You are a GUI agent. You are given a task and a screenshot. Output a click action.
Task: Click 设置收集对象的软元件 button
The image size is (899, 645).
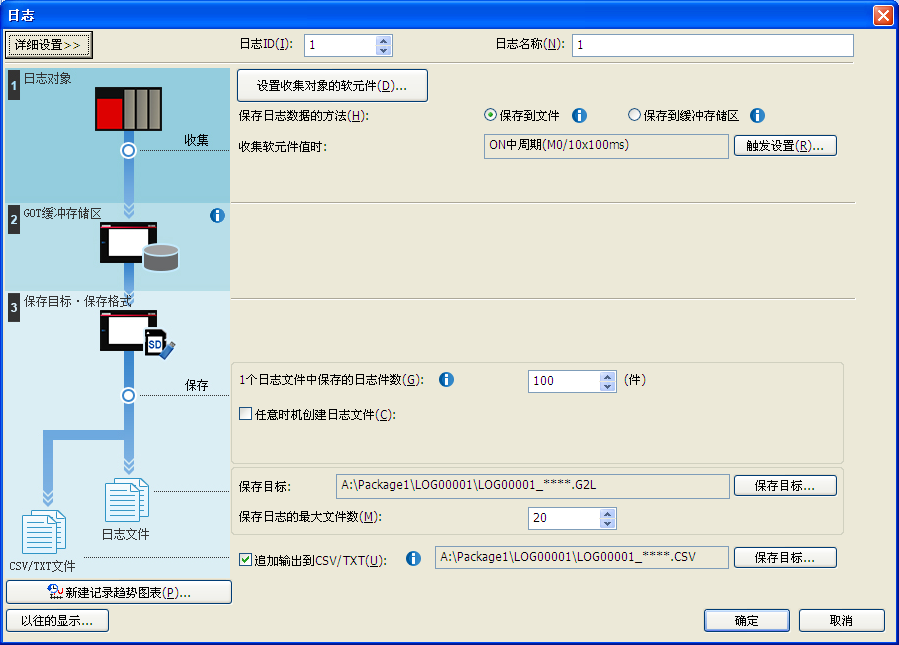coord(332,86)
